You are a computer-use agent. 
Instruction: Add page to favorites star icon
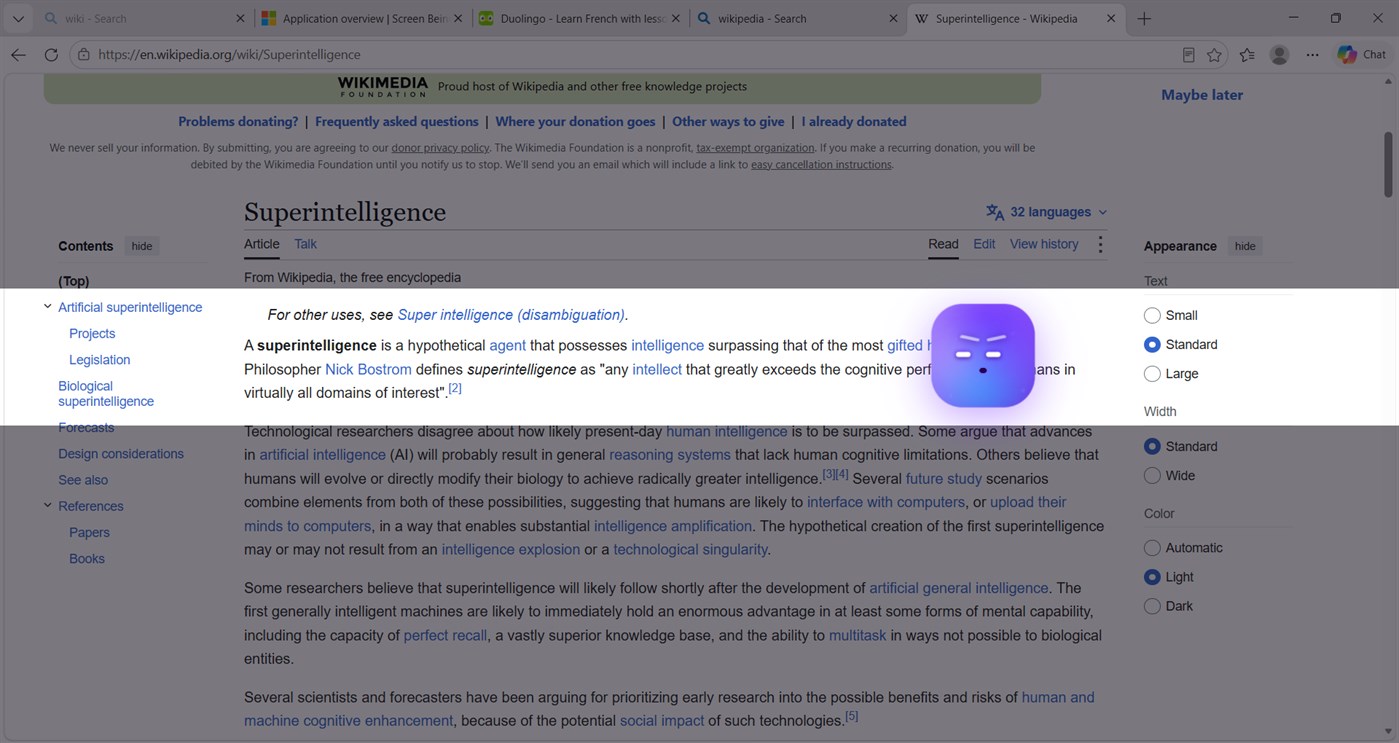point(1214,55)
